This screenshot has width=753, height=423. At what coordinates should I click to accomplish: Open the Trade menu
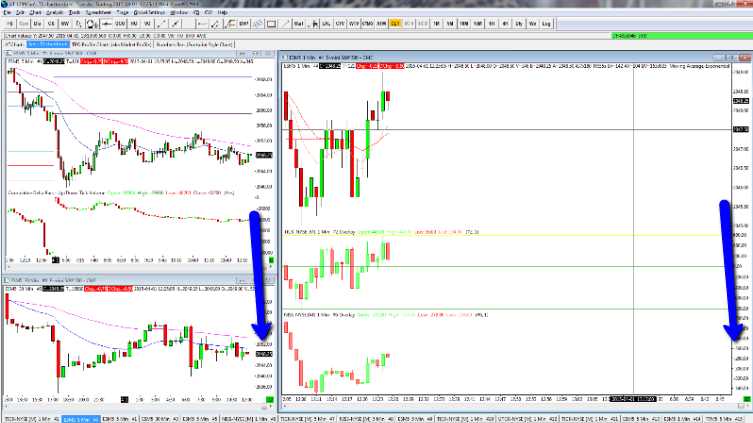(122, 12)
